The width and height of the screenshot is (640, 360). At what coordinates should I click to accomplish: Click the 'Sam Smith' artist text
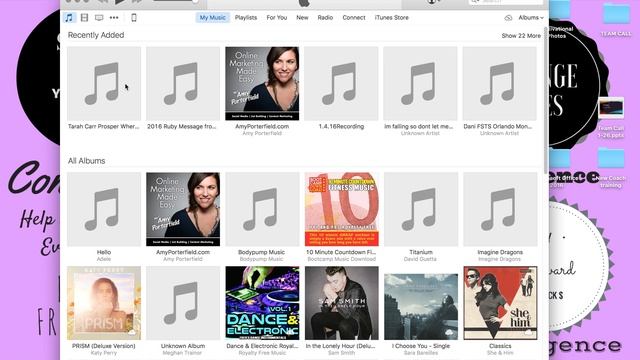coord(341,353)
